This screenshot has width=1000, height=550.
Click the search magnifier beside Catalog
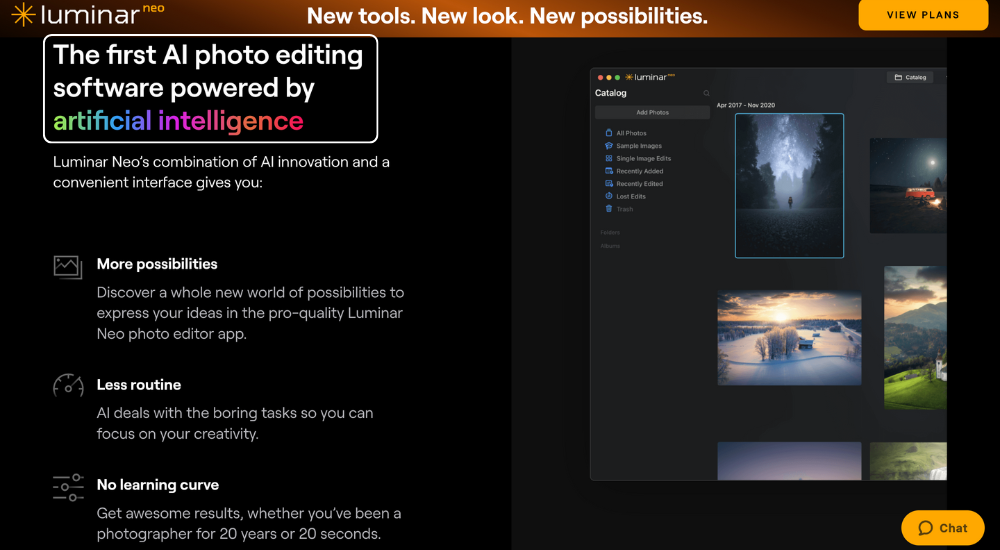(706, 93)
